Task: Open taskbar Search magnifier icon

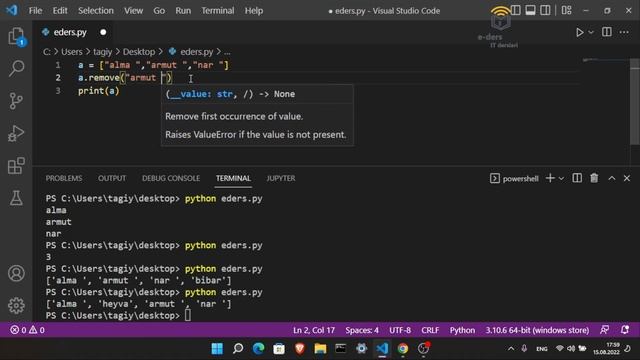Action: (238, 349)
